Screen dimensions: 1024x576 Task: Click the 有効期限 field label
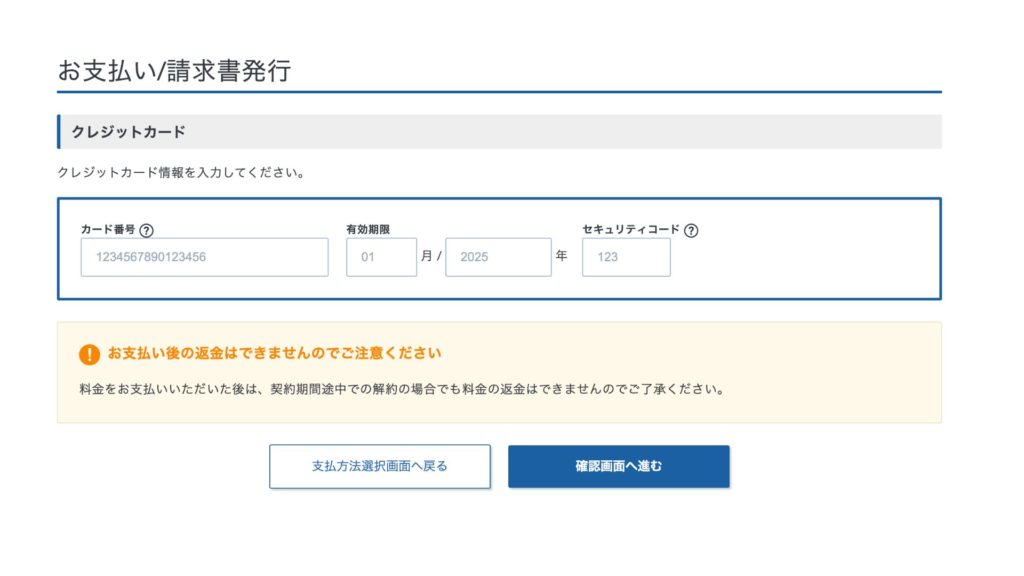click(368, 230)
